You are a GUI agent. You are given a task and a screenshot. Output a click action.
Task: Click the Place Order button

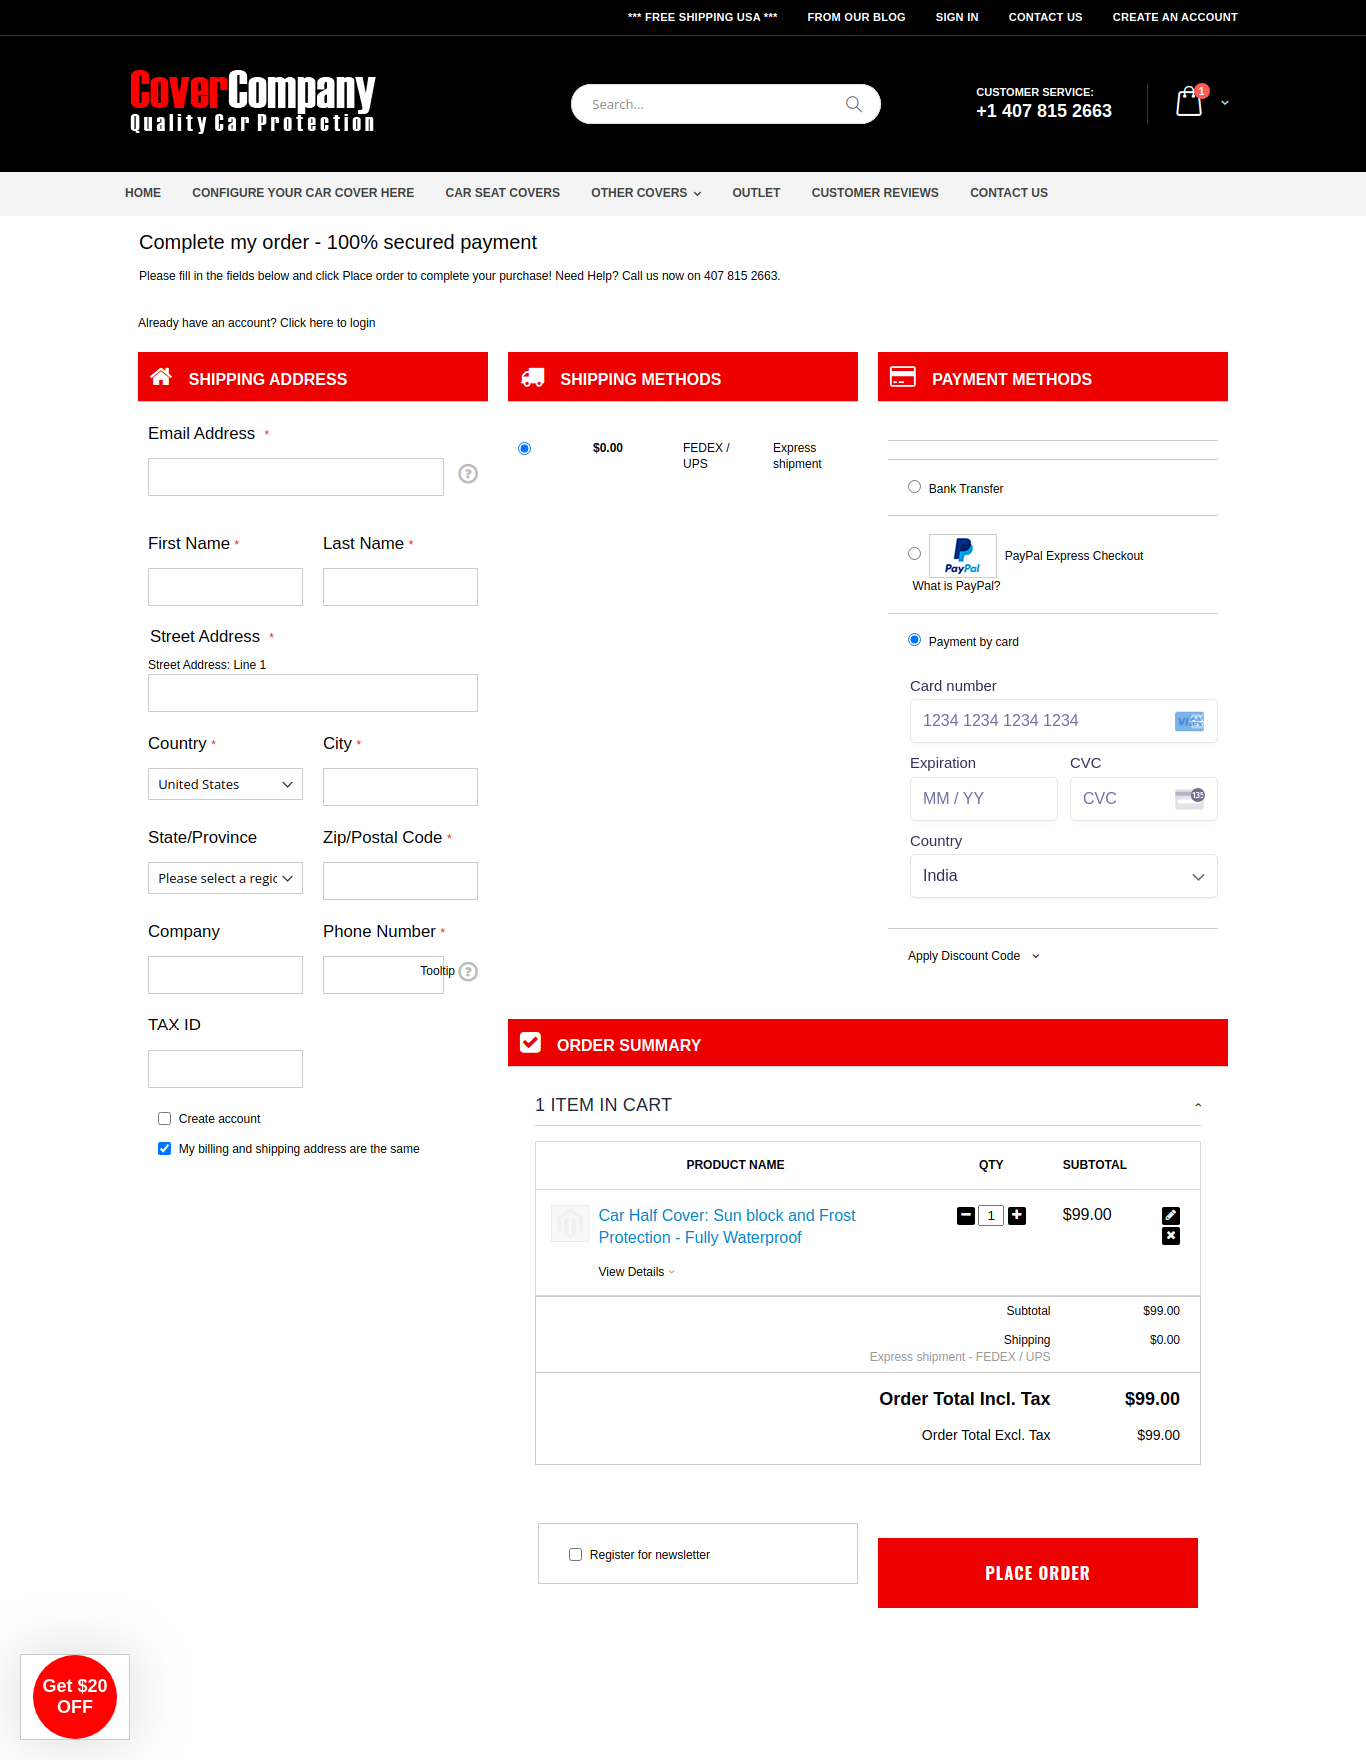coord(1037,1573)
